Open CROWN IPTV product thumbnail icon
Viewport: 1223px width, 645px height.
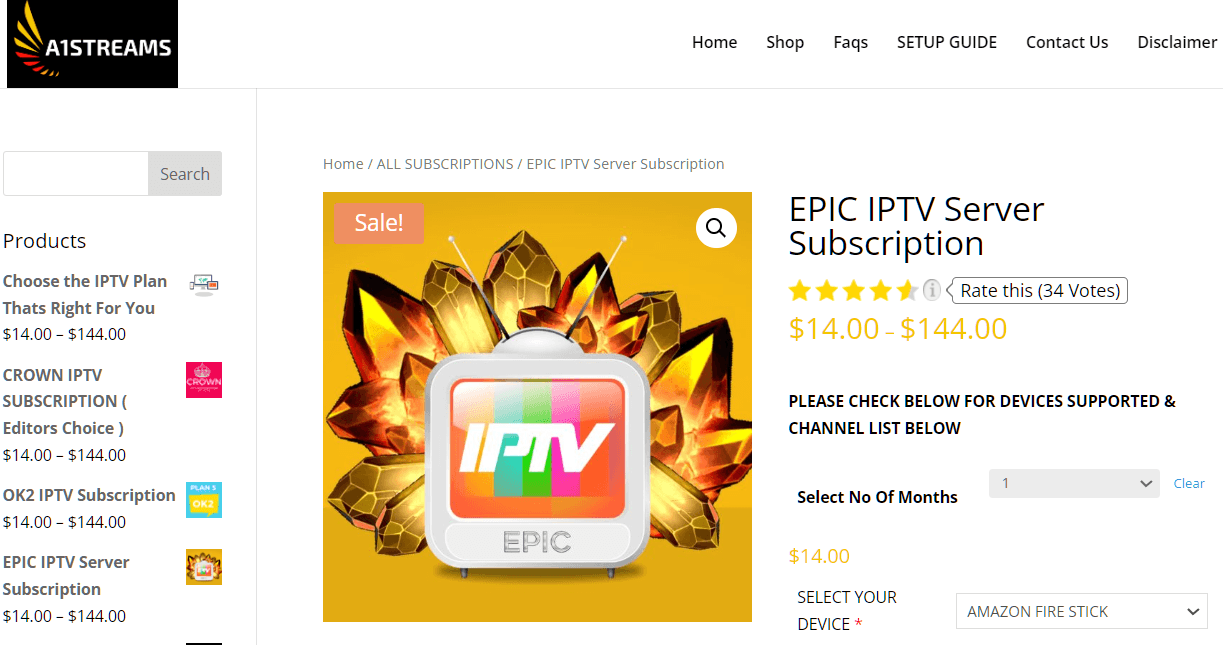[204, 380]
